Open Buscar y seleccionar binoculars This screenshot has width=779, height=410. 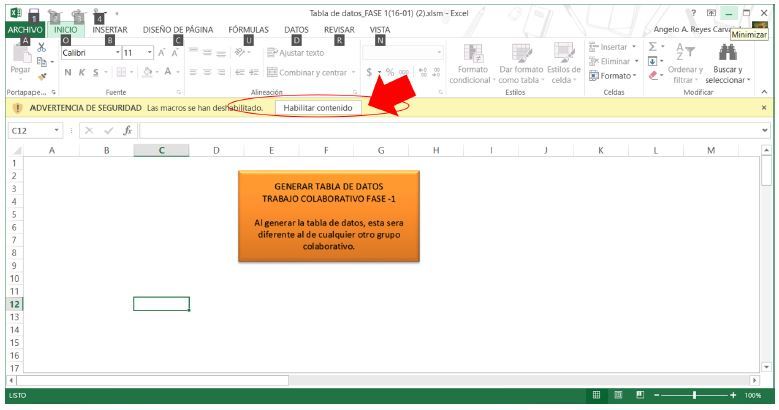(x=727, y=64)
